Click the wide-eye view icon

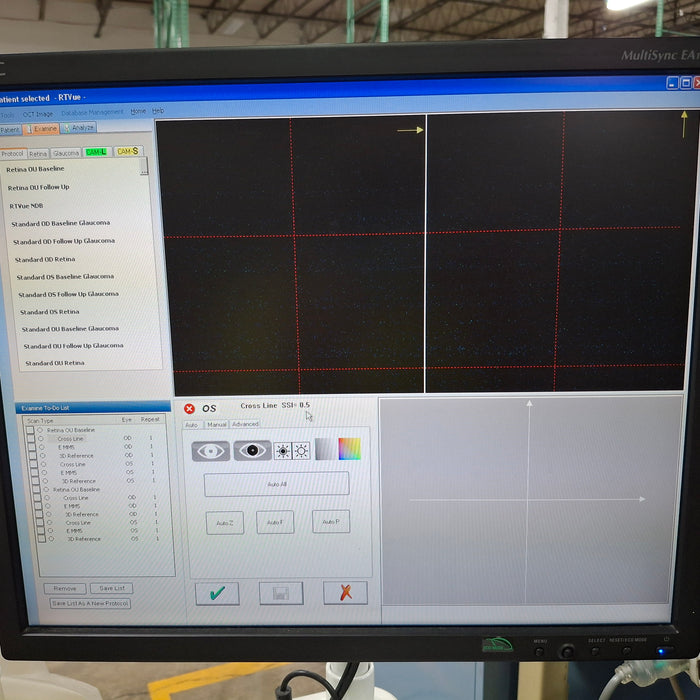pos(210,451)
